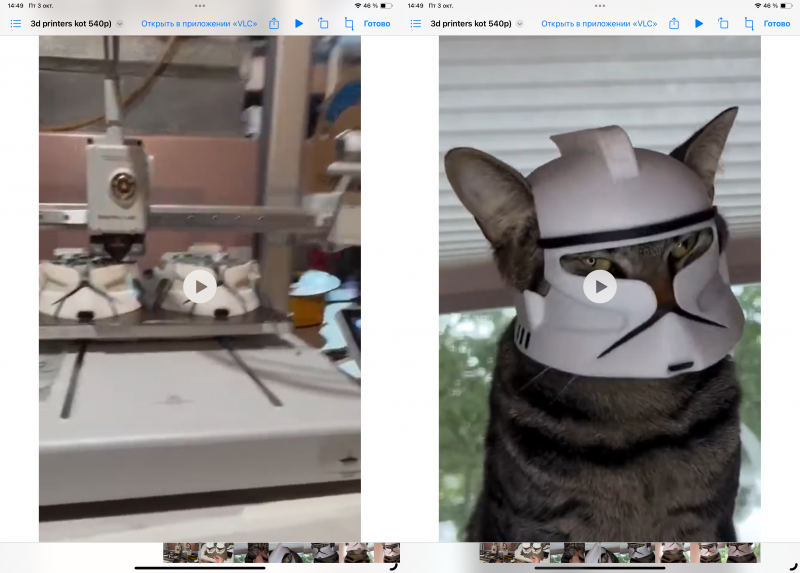The image size is (800, 573).
Task: Rotate the video in right pane
Action: click(723, 23)
